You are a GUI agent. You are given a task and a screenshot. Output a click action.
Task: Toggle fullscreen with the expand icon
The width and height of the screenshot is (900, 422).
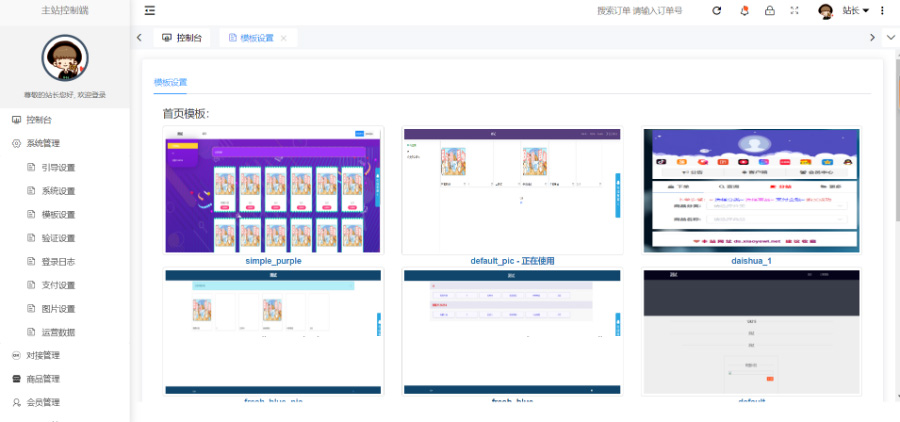(x=795, y=11)
